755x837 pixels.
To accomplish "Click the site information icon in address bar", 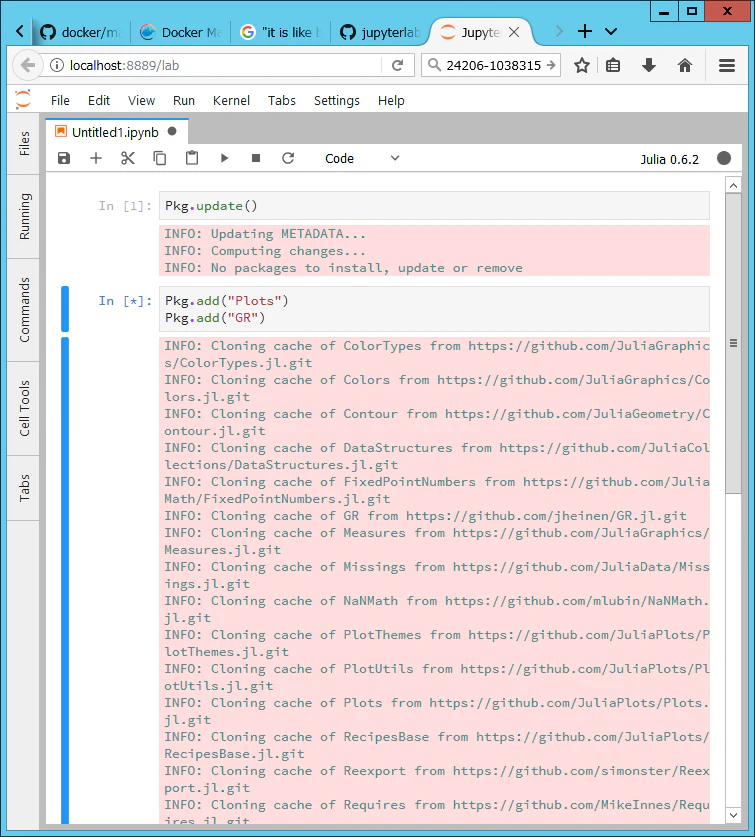I will pyautogui.click(x=57, y=65).
